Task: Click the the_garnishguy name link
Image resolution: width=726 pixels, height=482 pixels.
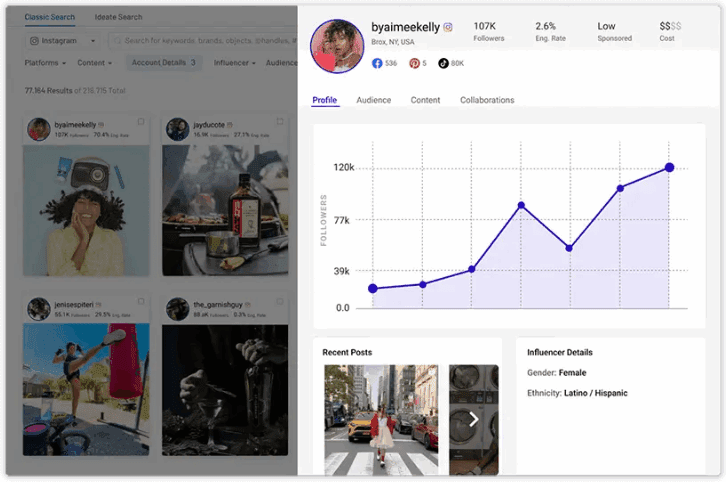Action: [218, 304]
